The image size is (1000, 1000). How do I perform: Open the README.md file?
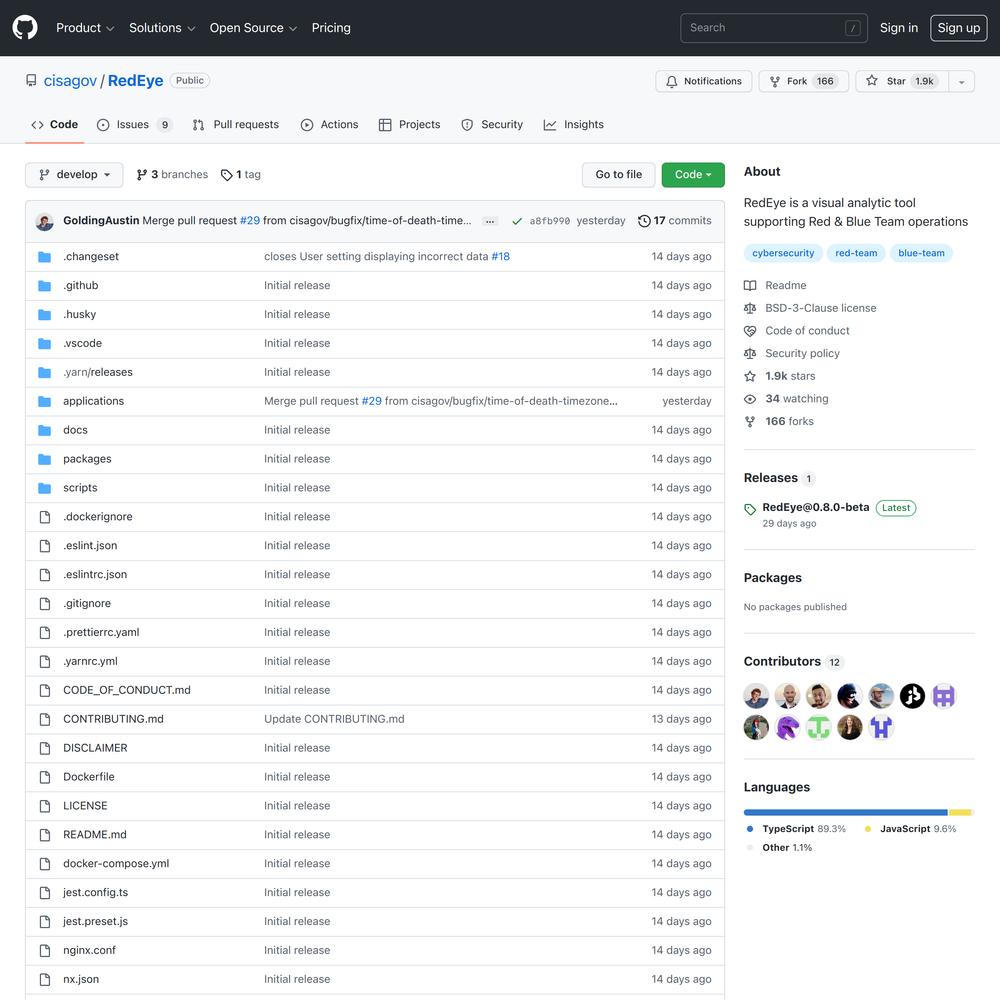(95, 835)
